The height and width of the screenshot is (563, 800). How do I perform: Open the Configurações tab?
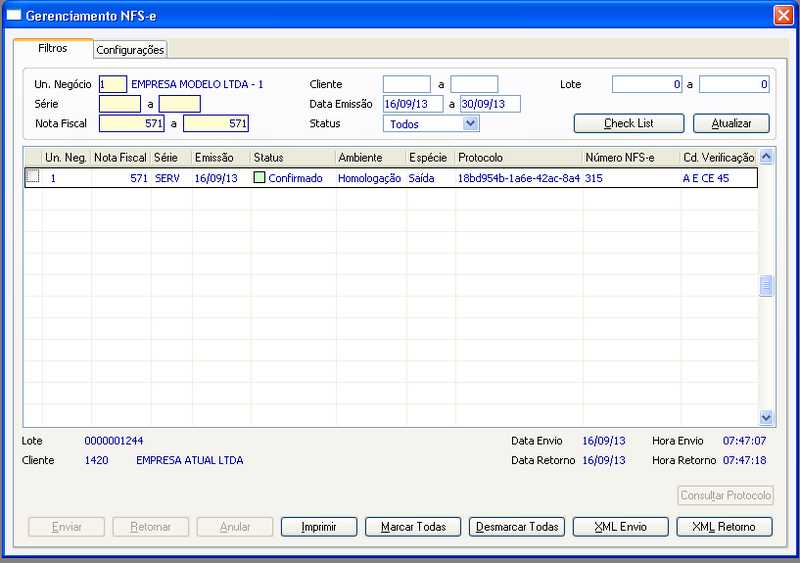pos(130,50)
